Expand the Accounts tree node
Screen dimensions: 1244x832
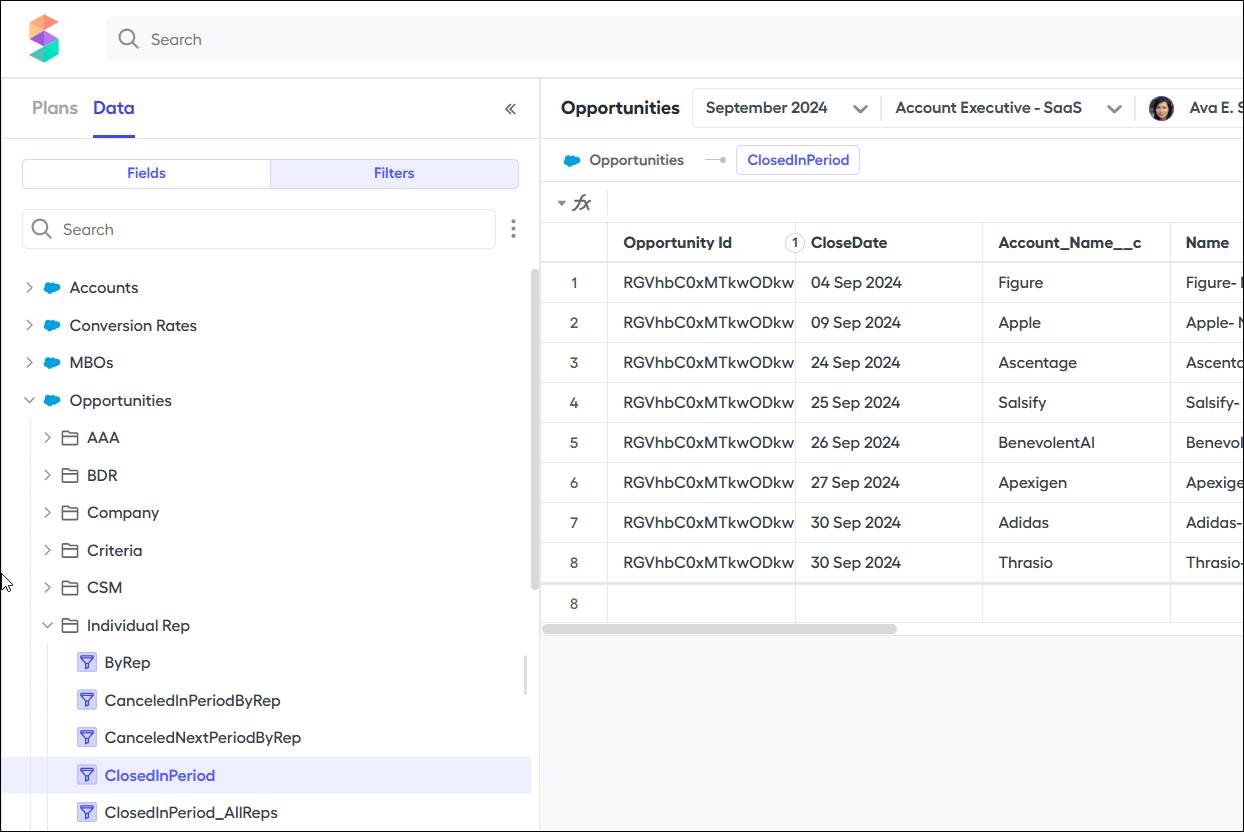tap(29, 288)
